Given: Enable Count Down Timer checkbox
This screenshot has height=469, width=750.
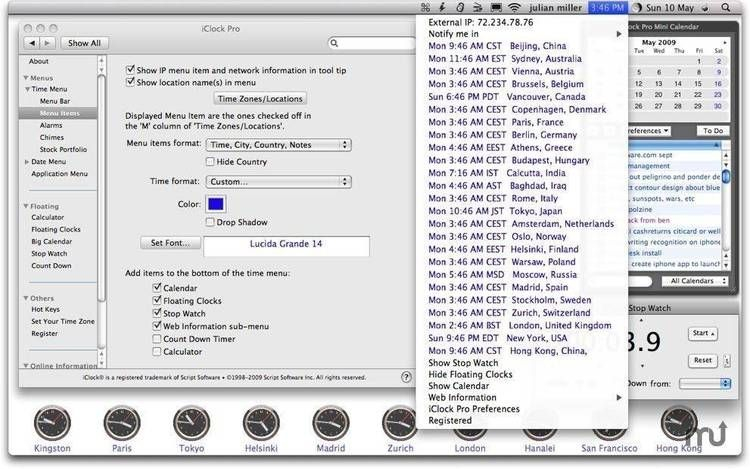Looking at the screenshot, I should (156, 338).
